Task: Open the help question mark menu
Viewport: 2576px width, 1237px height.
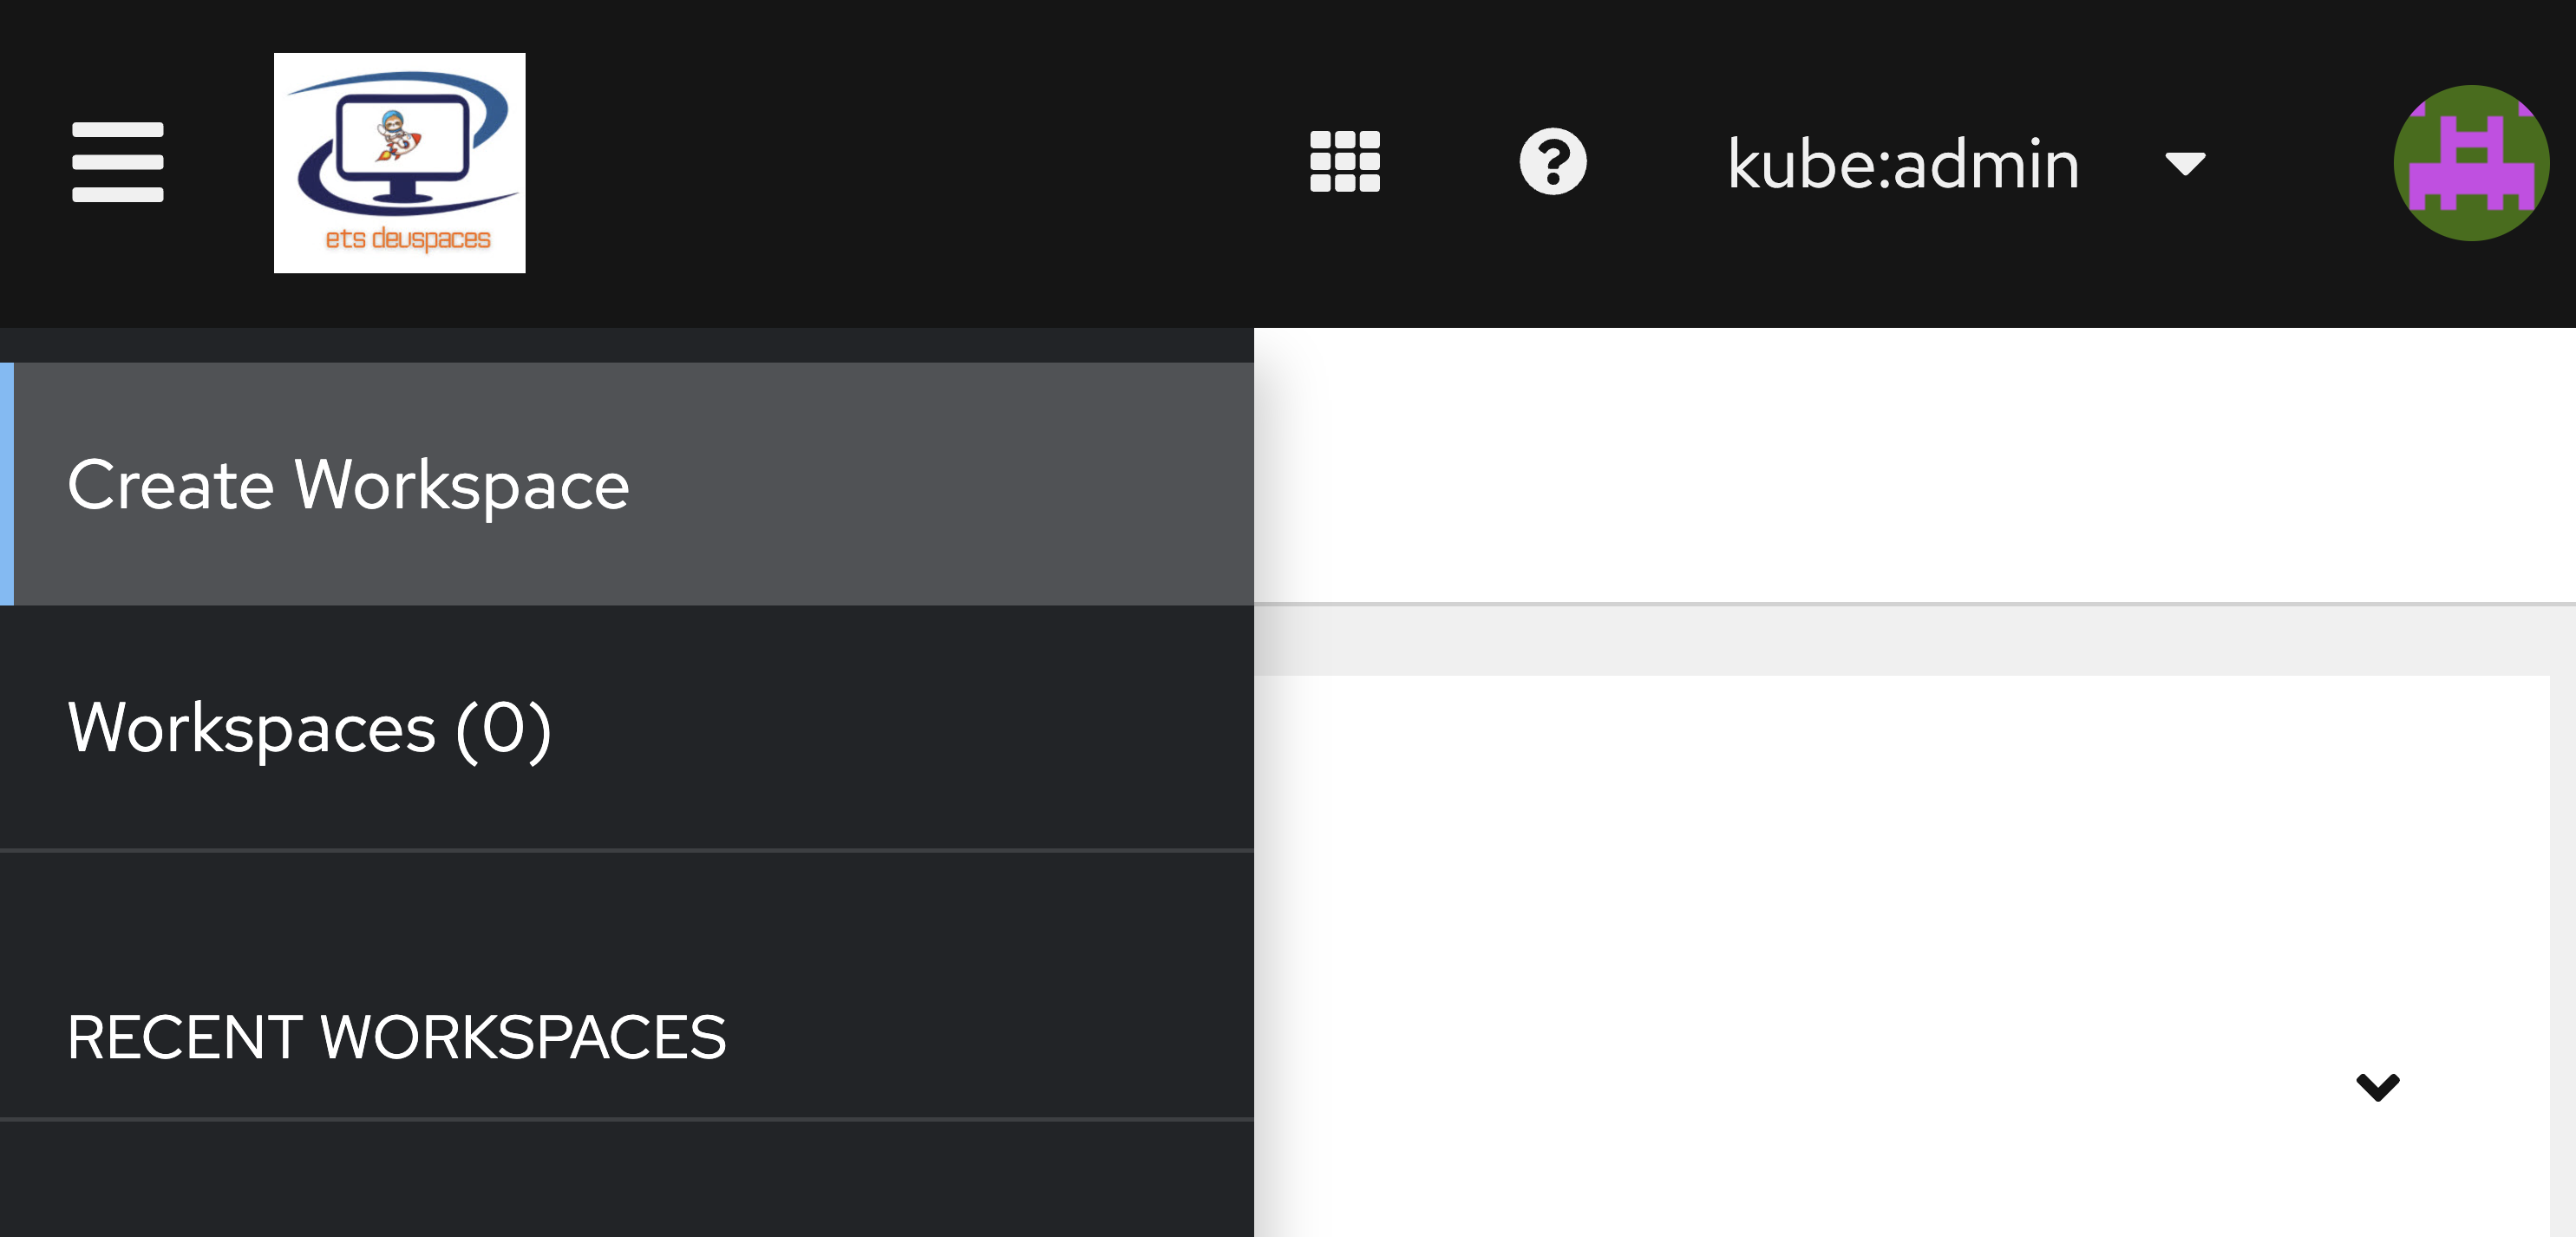Action: tap(1552, 162)
